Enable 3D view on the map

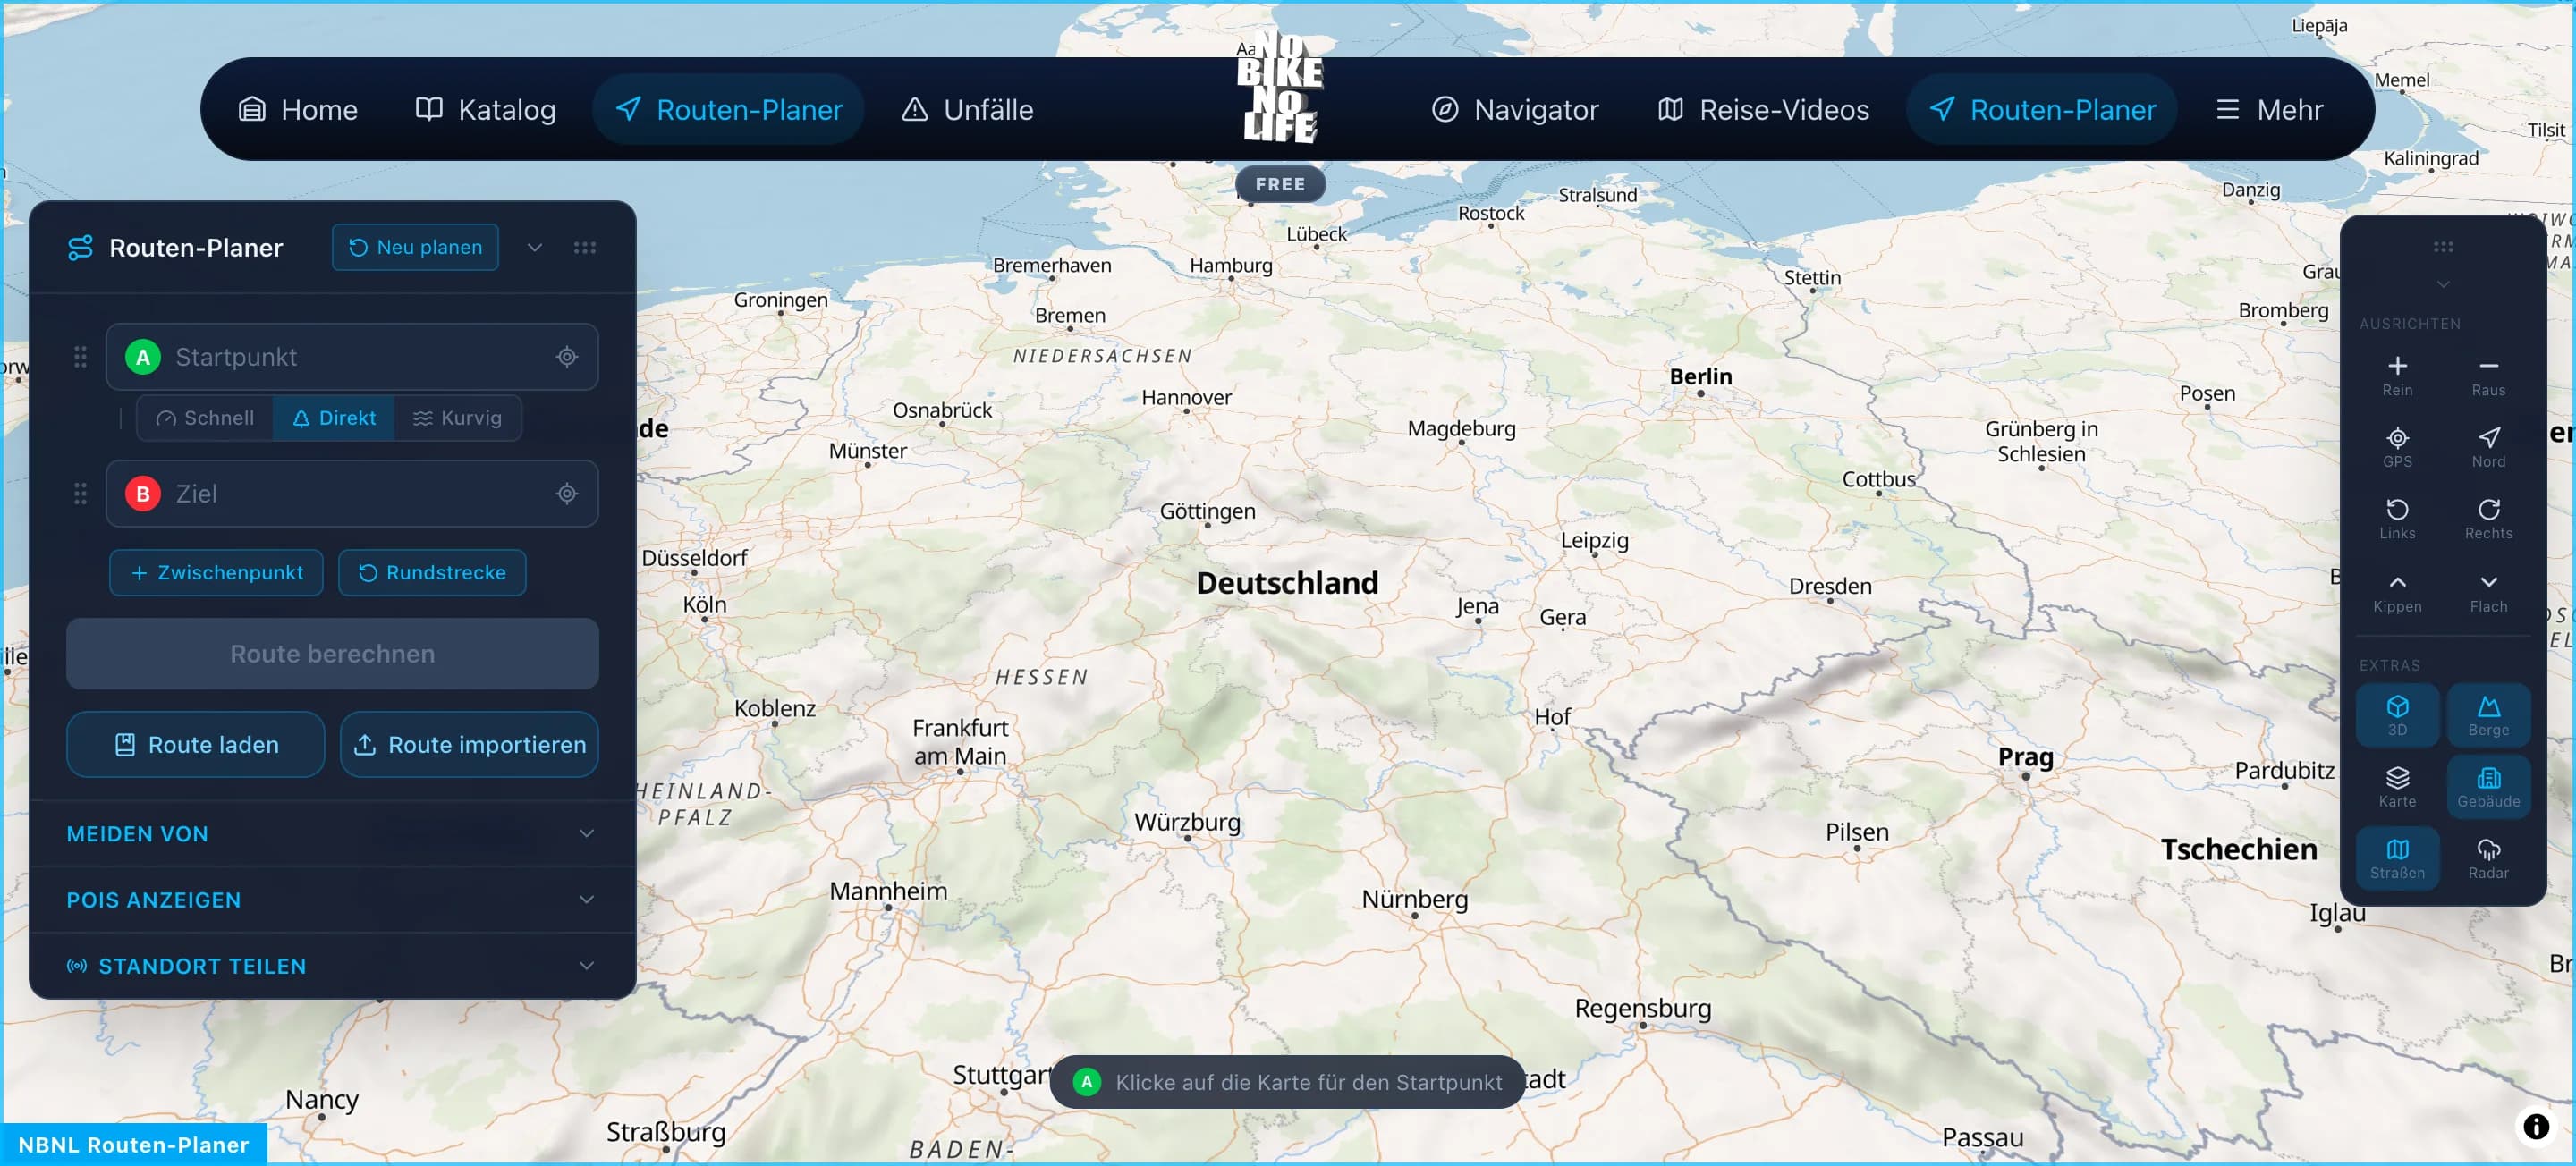(x=2398, y=714)
